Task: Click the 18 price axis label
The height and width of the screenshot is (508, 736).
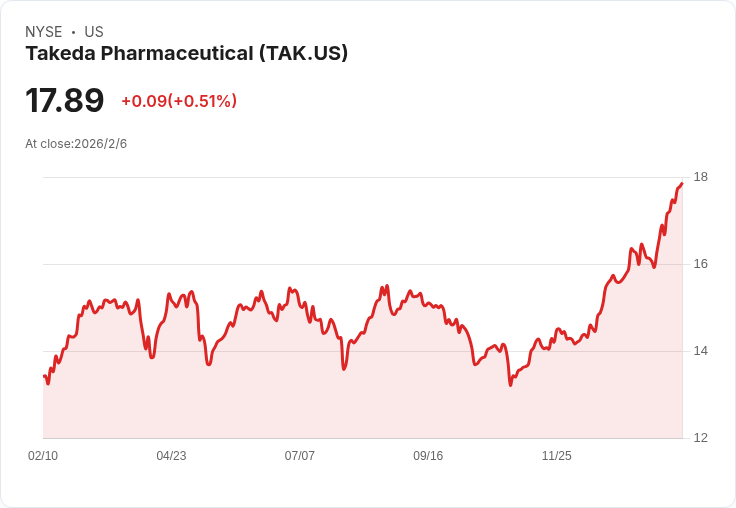Action: (x=701, y=177)
